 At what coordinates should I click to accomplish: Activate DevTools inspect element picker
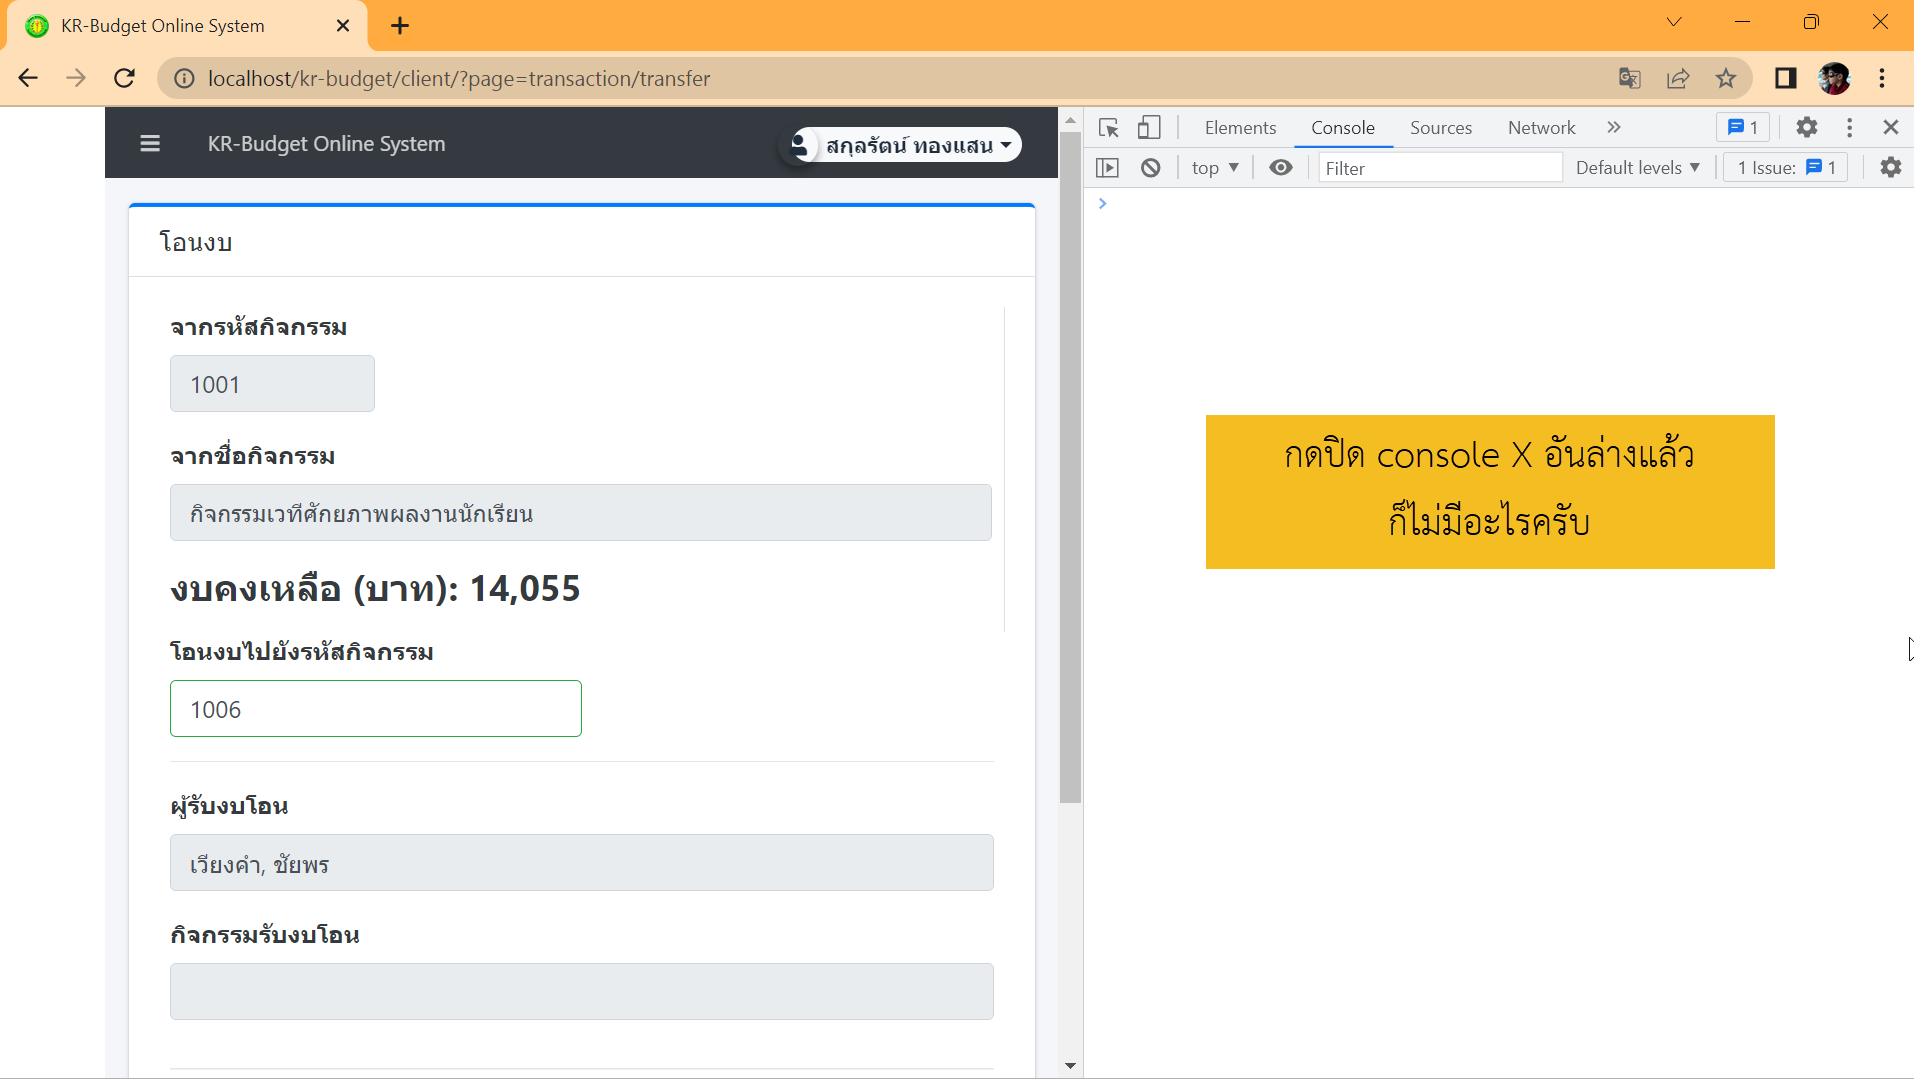point(1108,127)
